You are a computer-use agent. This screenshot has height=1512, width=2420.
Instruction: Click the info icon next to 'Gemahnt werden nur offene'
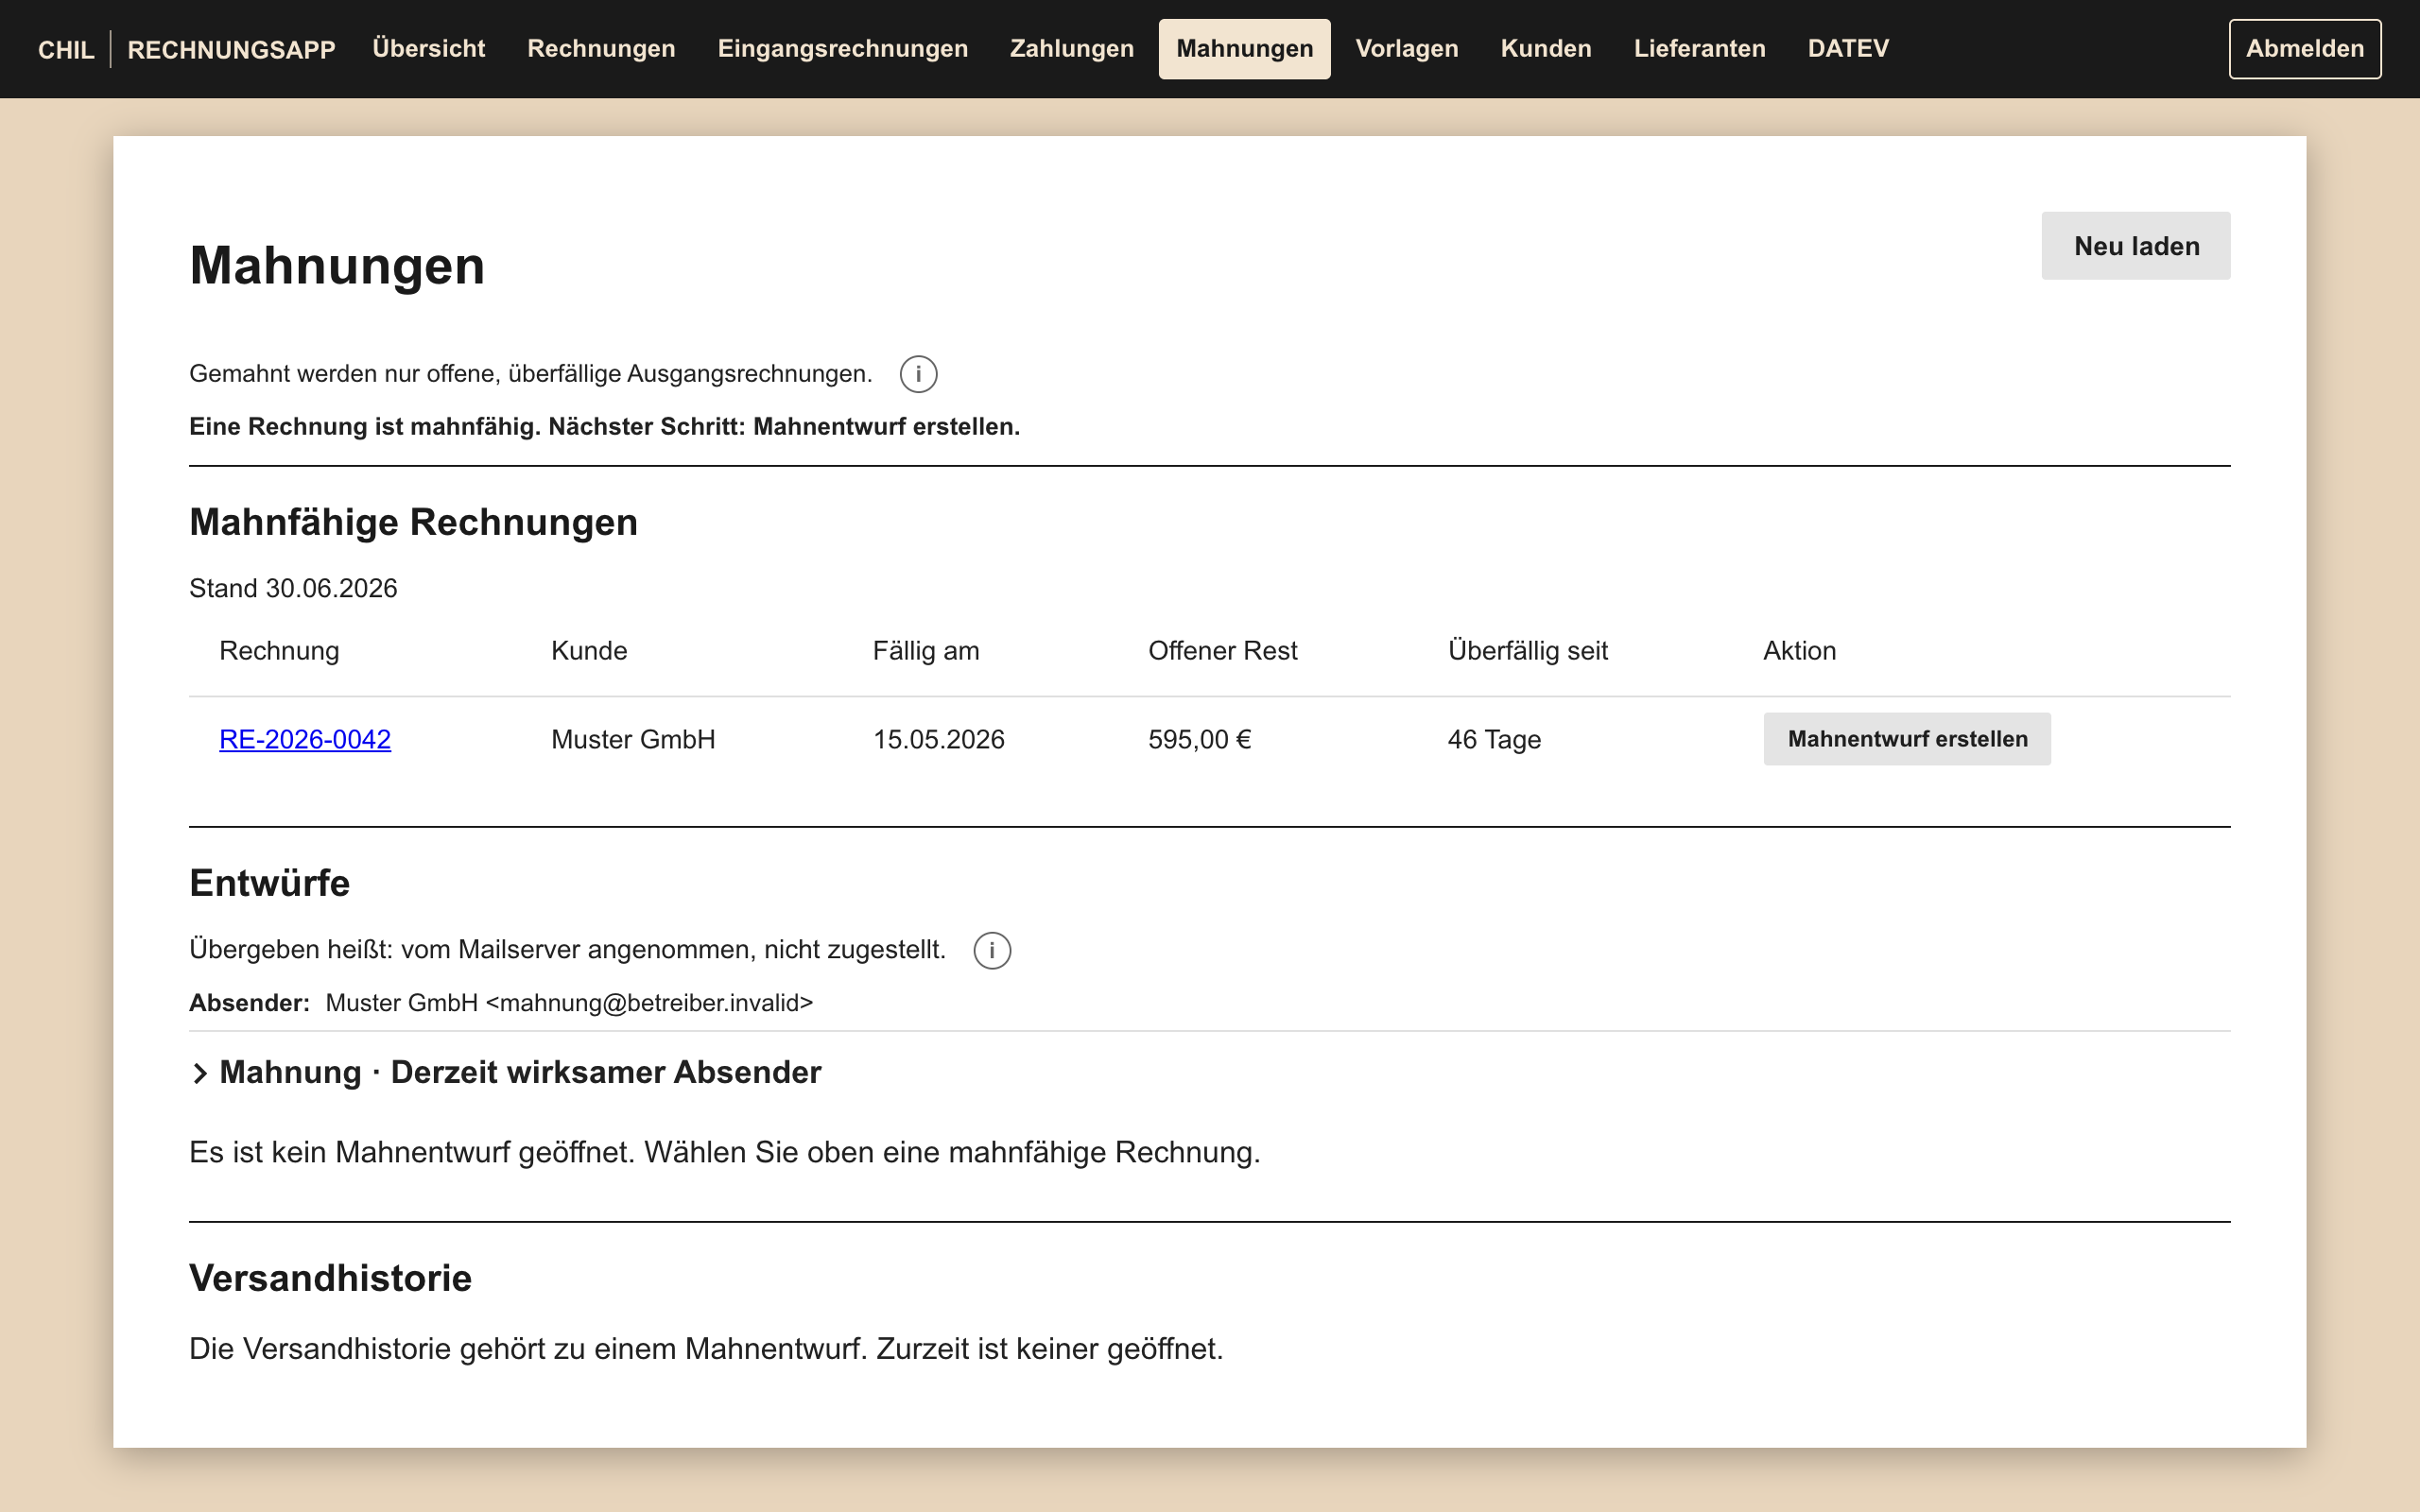pyautogui.click(x=918, y=374)
